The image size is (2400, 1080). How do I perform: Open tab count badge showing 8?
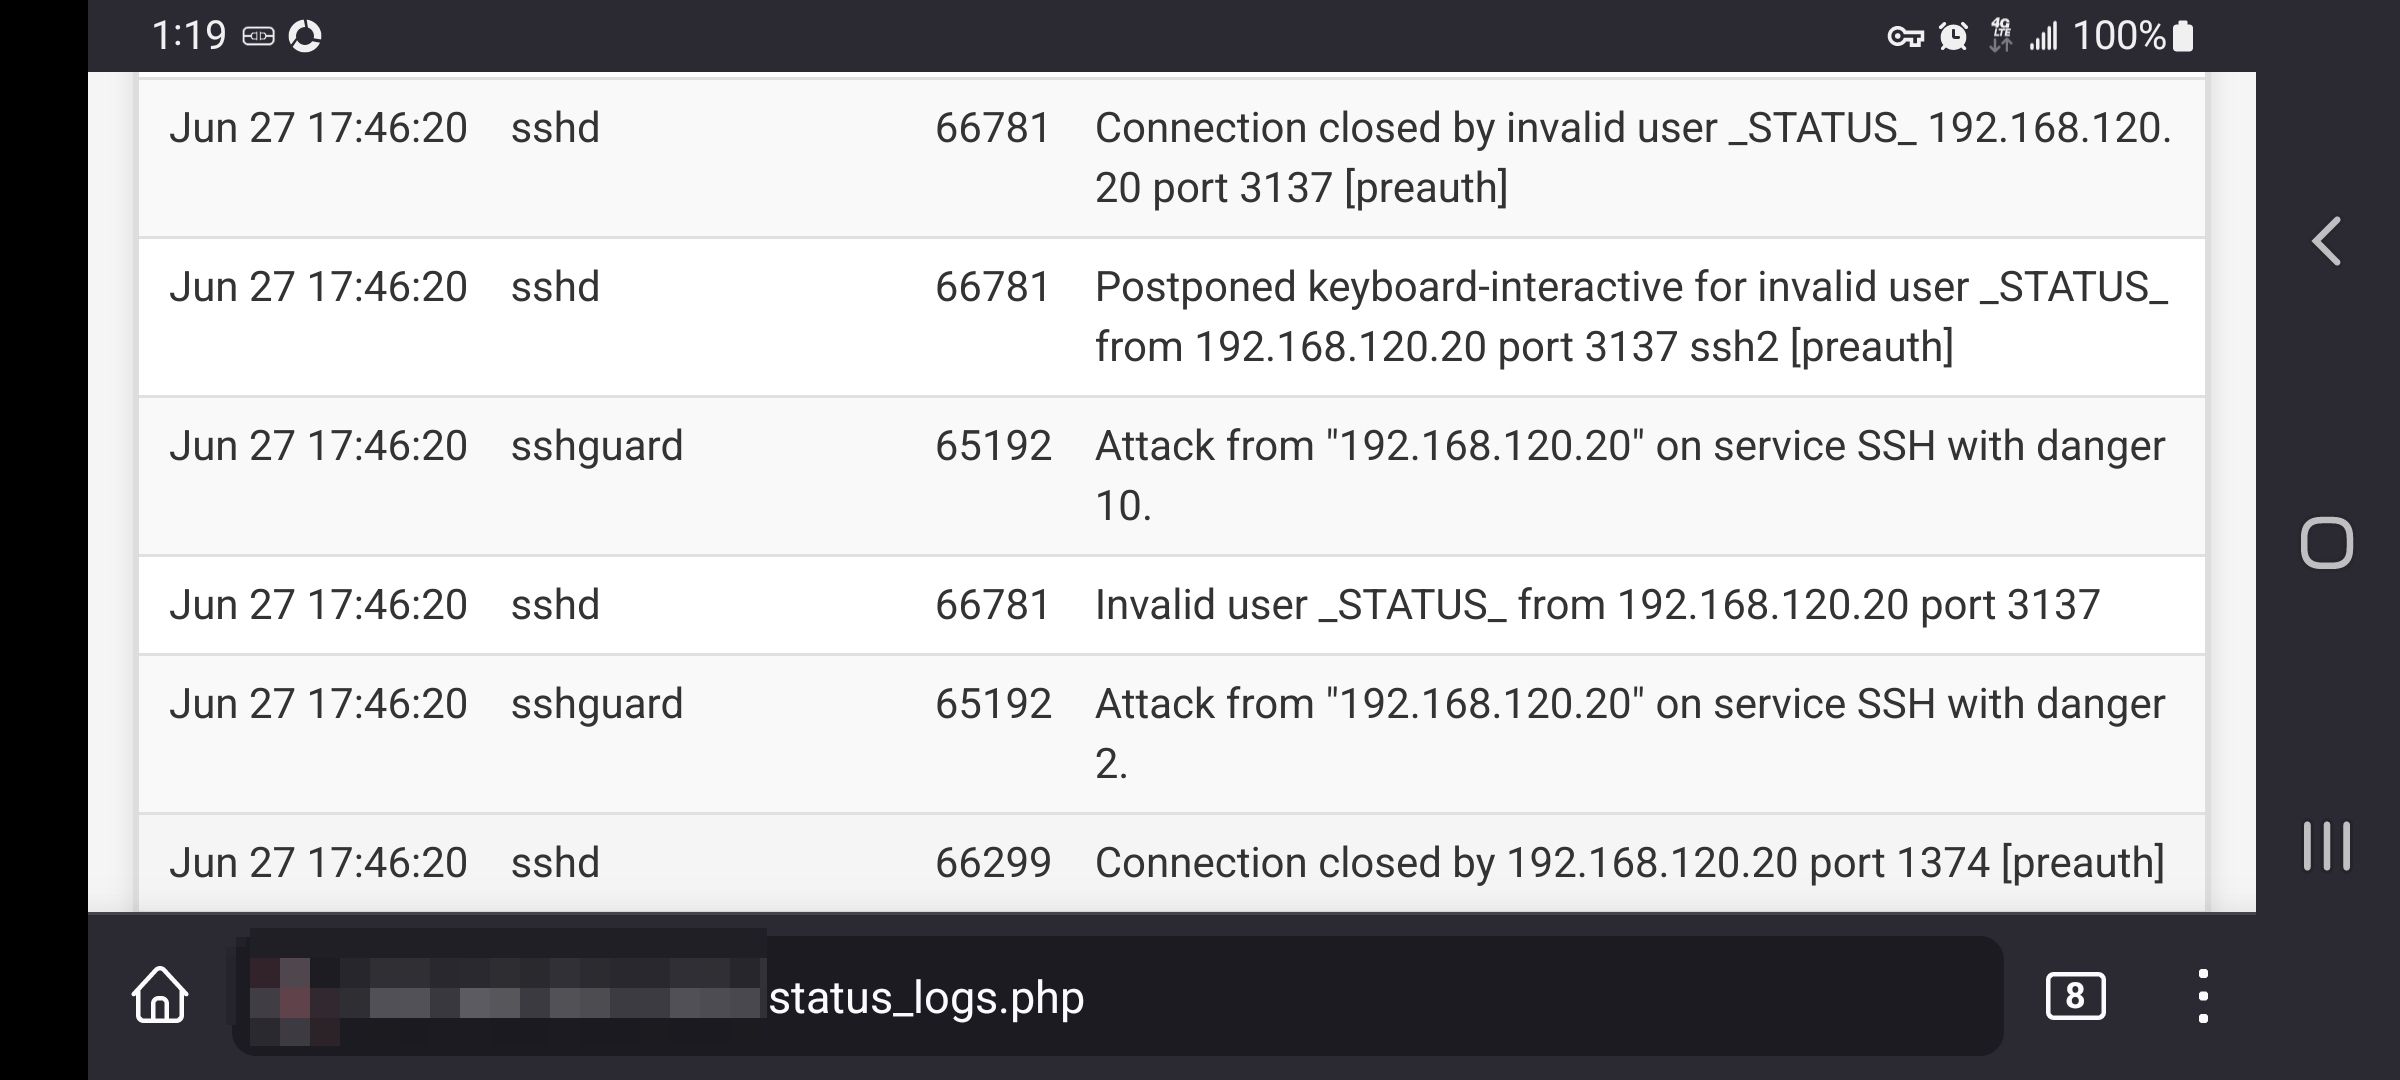coord(2074,994)
